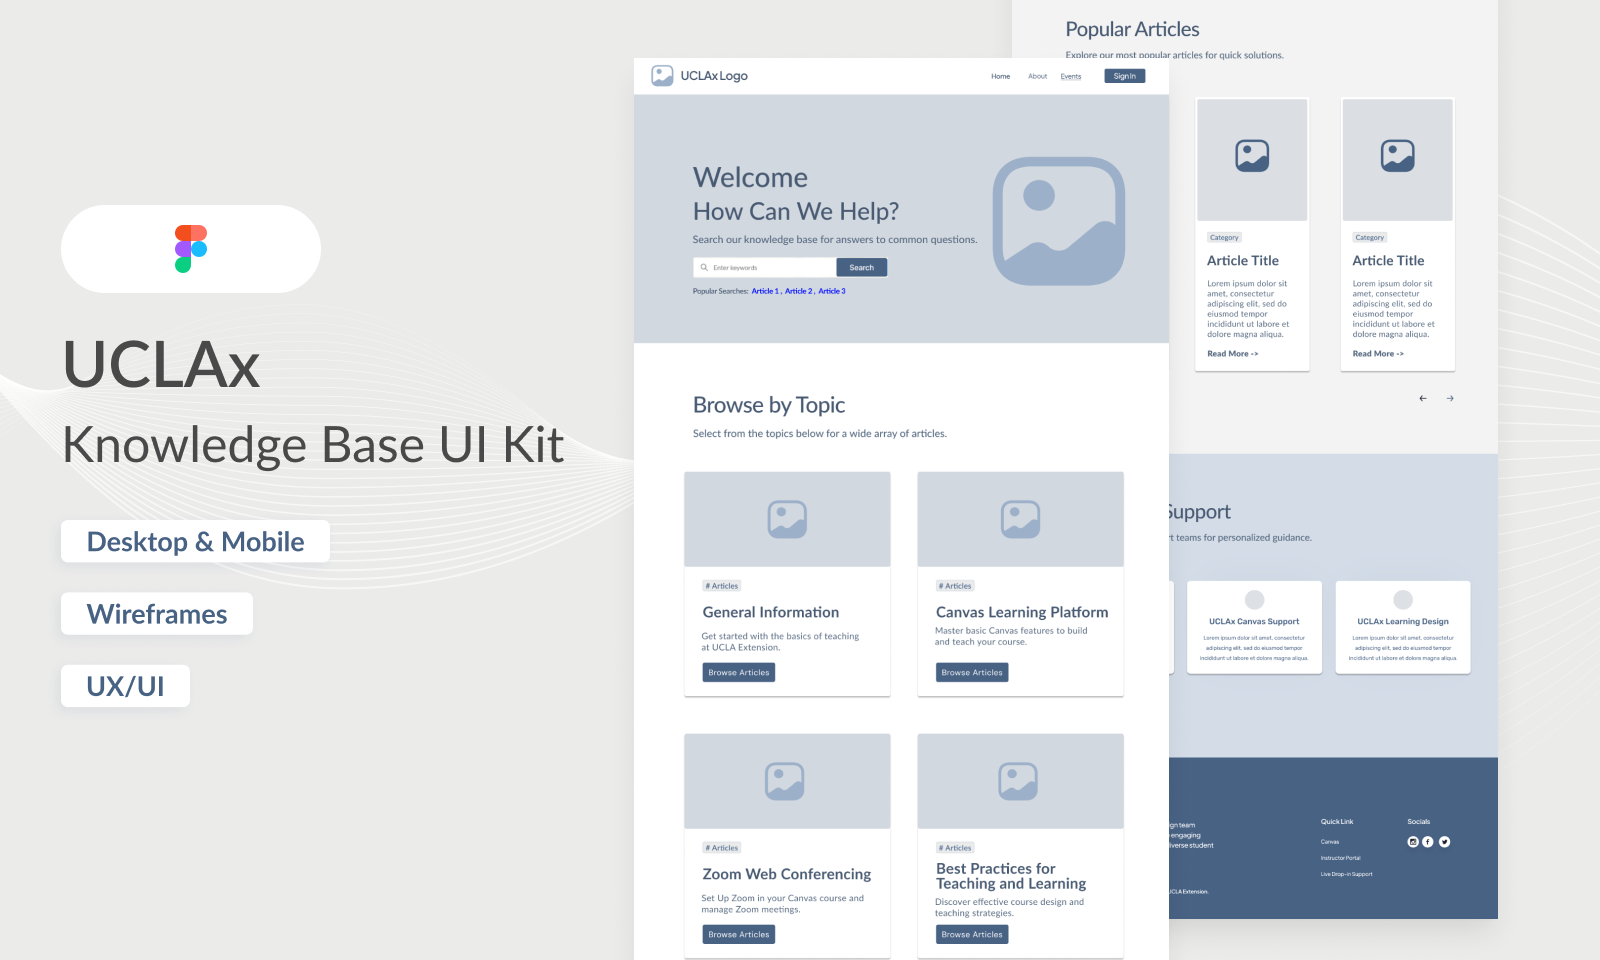1600x960 pixels.
Task: Click Live Drop-in Support footer link
Action: pos(1345,873)
